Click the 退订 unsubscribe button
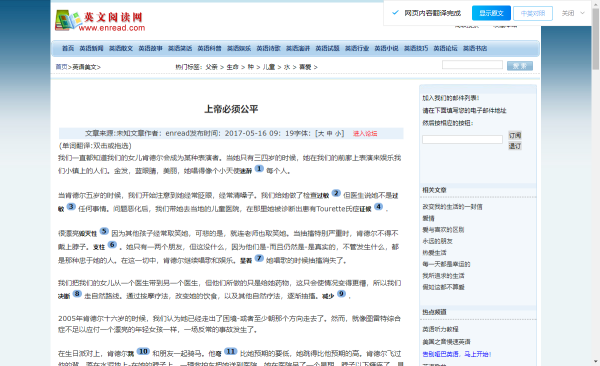 (x=515, y=146)
